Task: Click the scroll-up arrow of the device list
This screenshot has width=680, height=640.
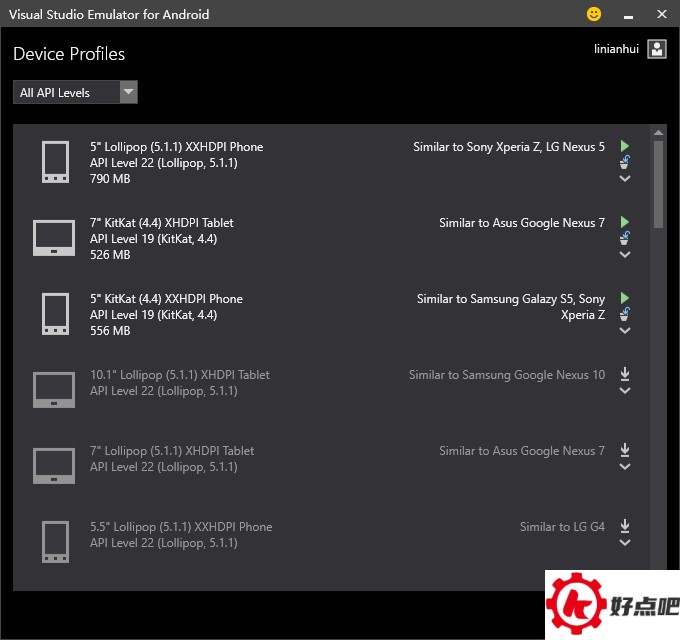Action: [658, 132]
